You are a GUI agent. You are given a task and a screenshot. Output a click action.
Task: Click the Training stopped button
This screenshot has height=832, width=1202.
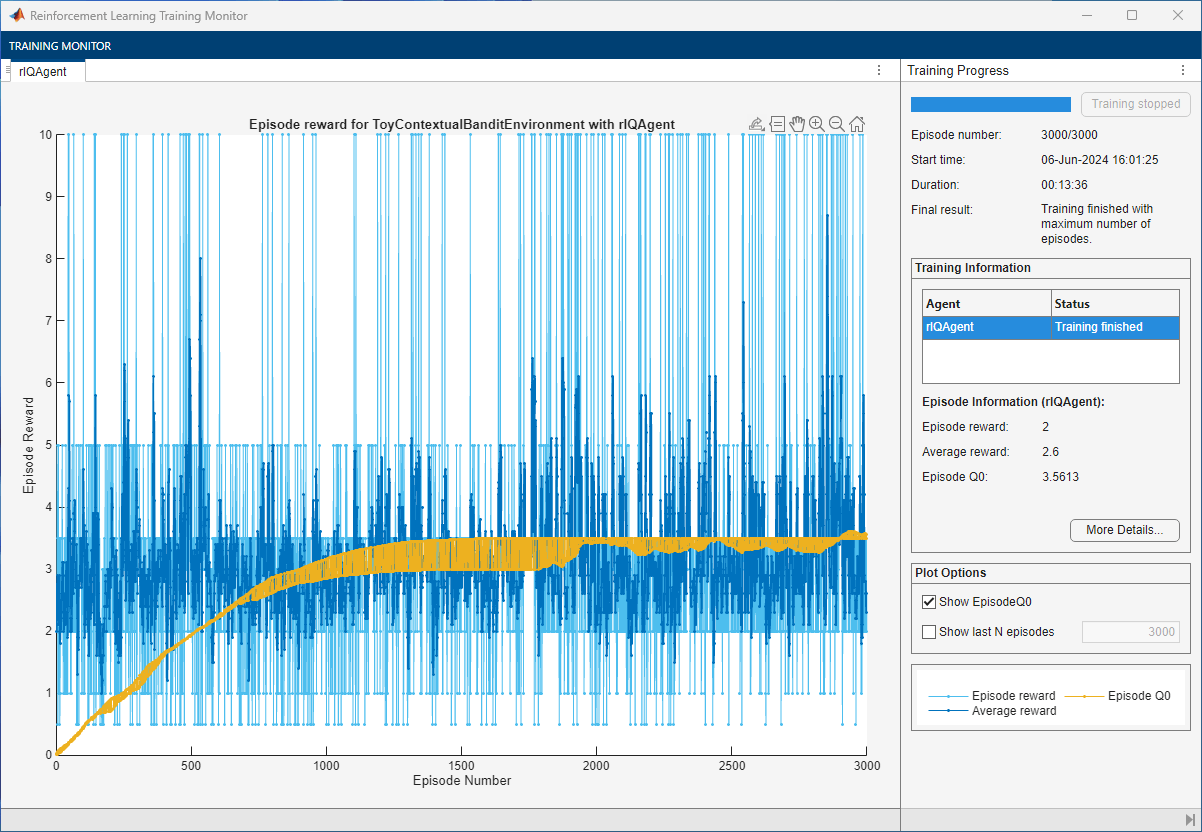[x=1135, y=104]
